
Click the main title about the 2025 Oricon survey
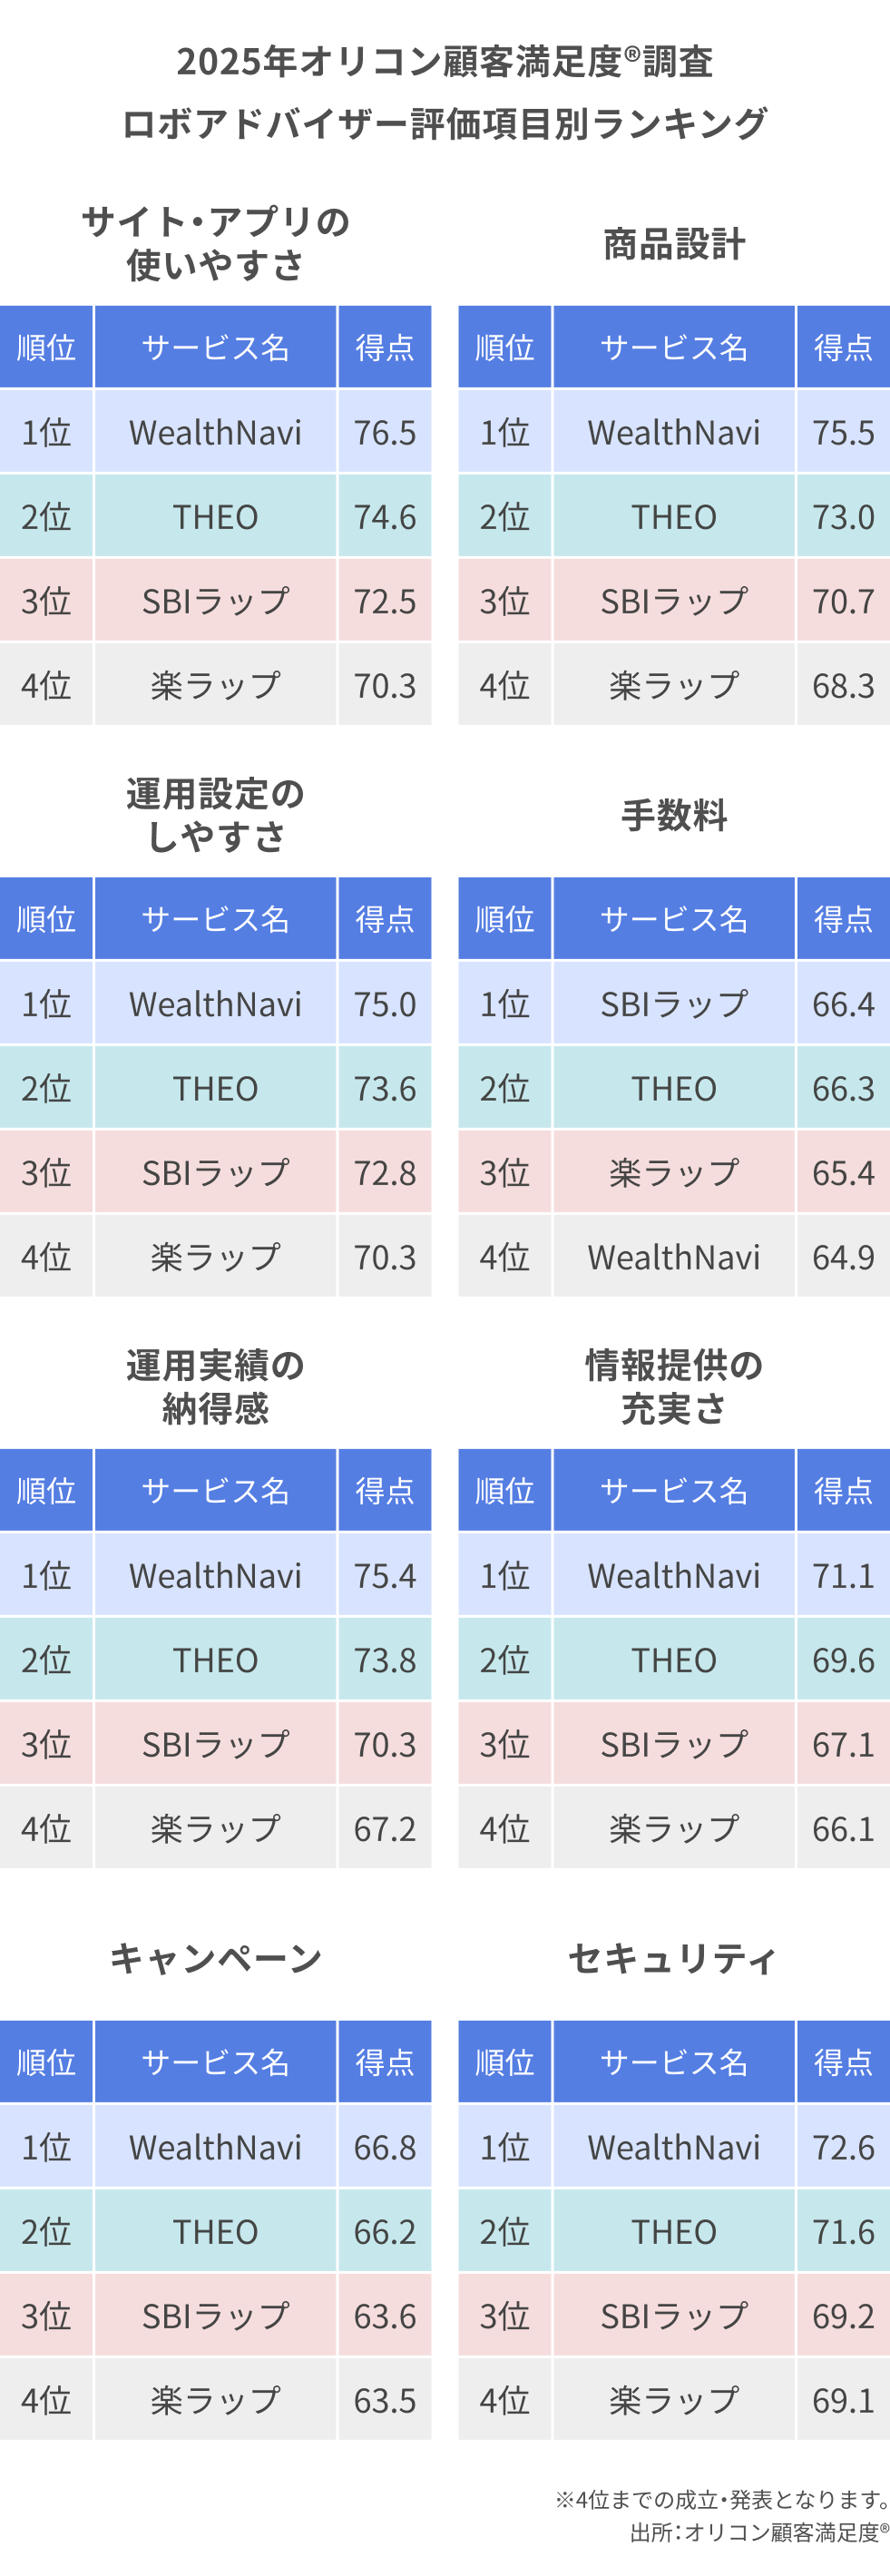pos(444,92)
